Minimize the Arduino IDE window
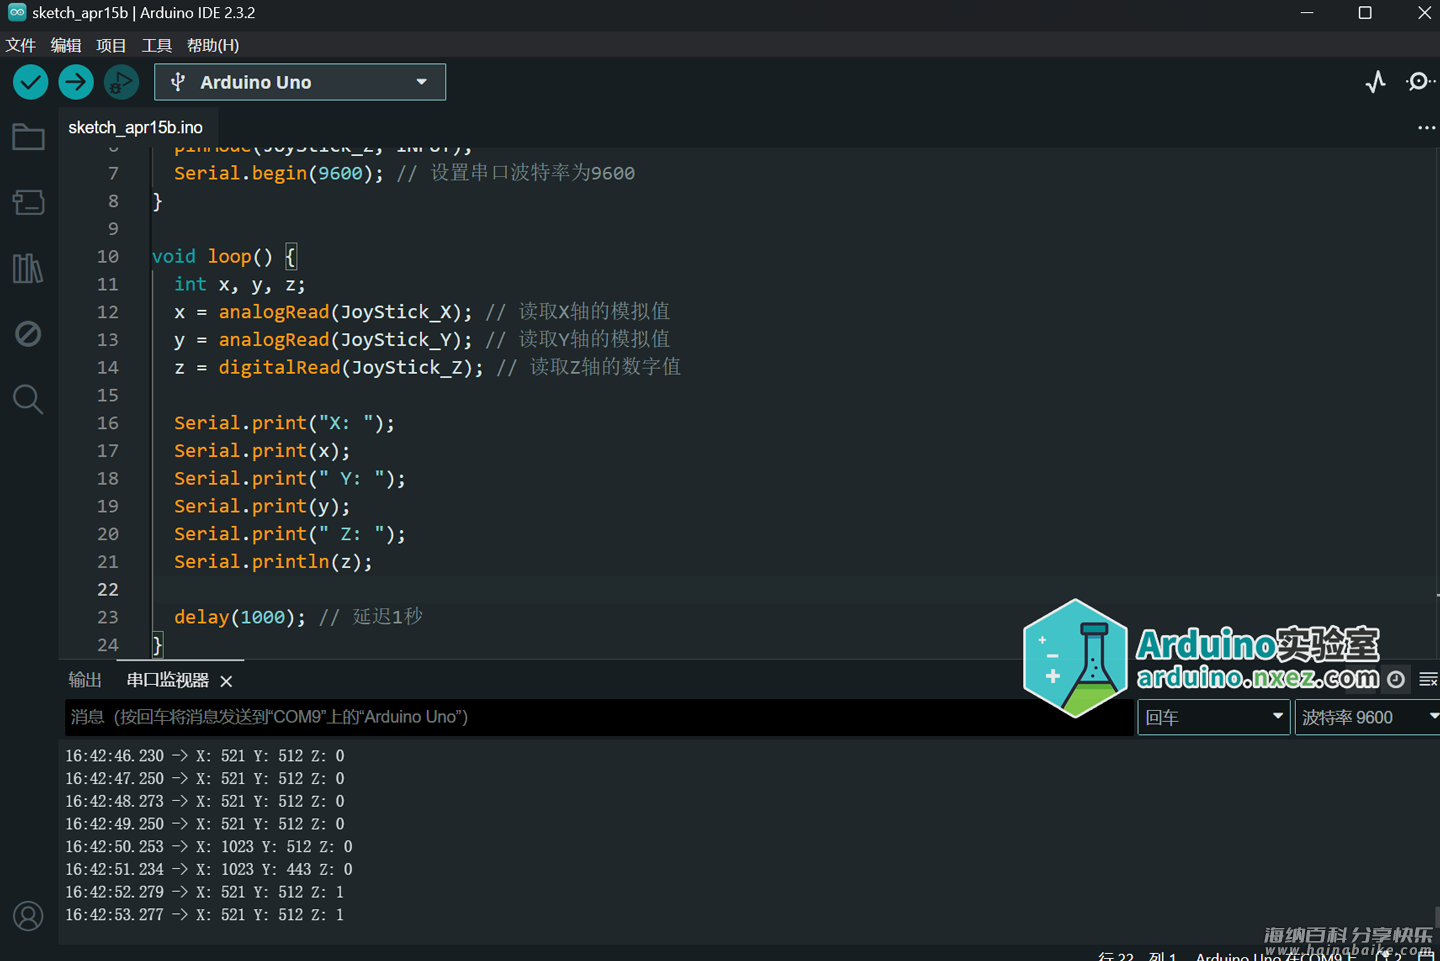1440x961 pixels. point(1306,13)
